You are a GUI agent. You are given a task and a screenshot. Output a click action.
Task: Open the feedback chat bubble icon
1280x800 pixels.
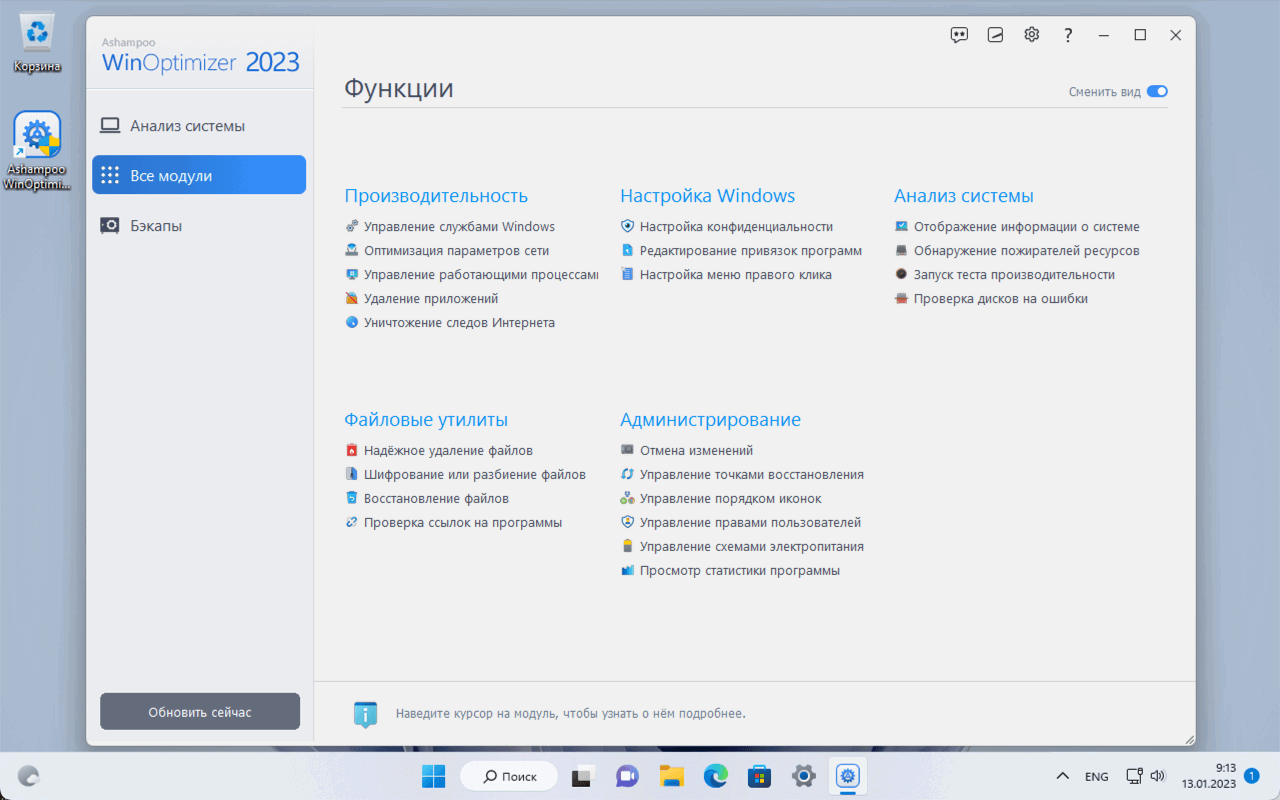[959, 35]
